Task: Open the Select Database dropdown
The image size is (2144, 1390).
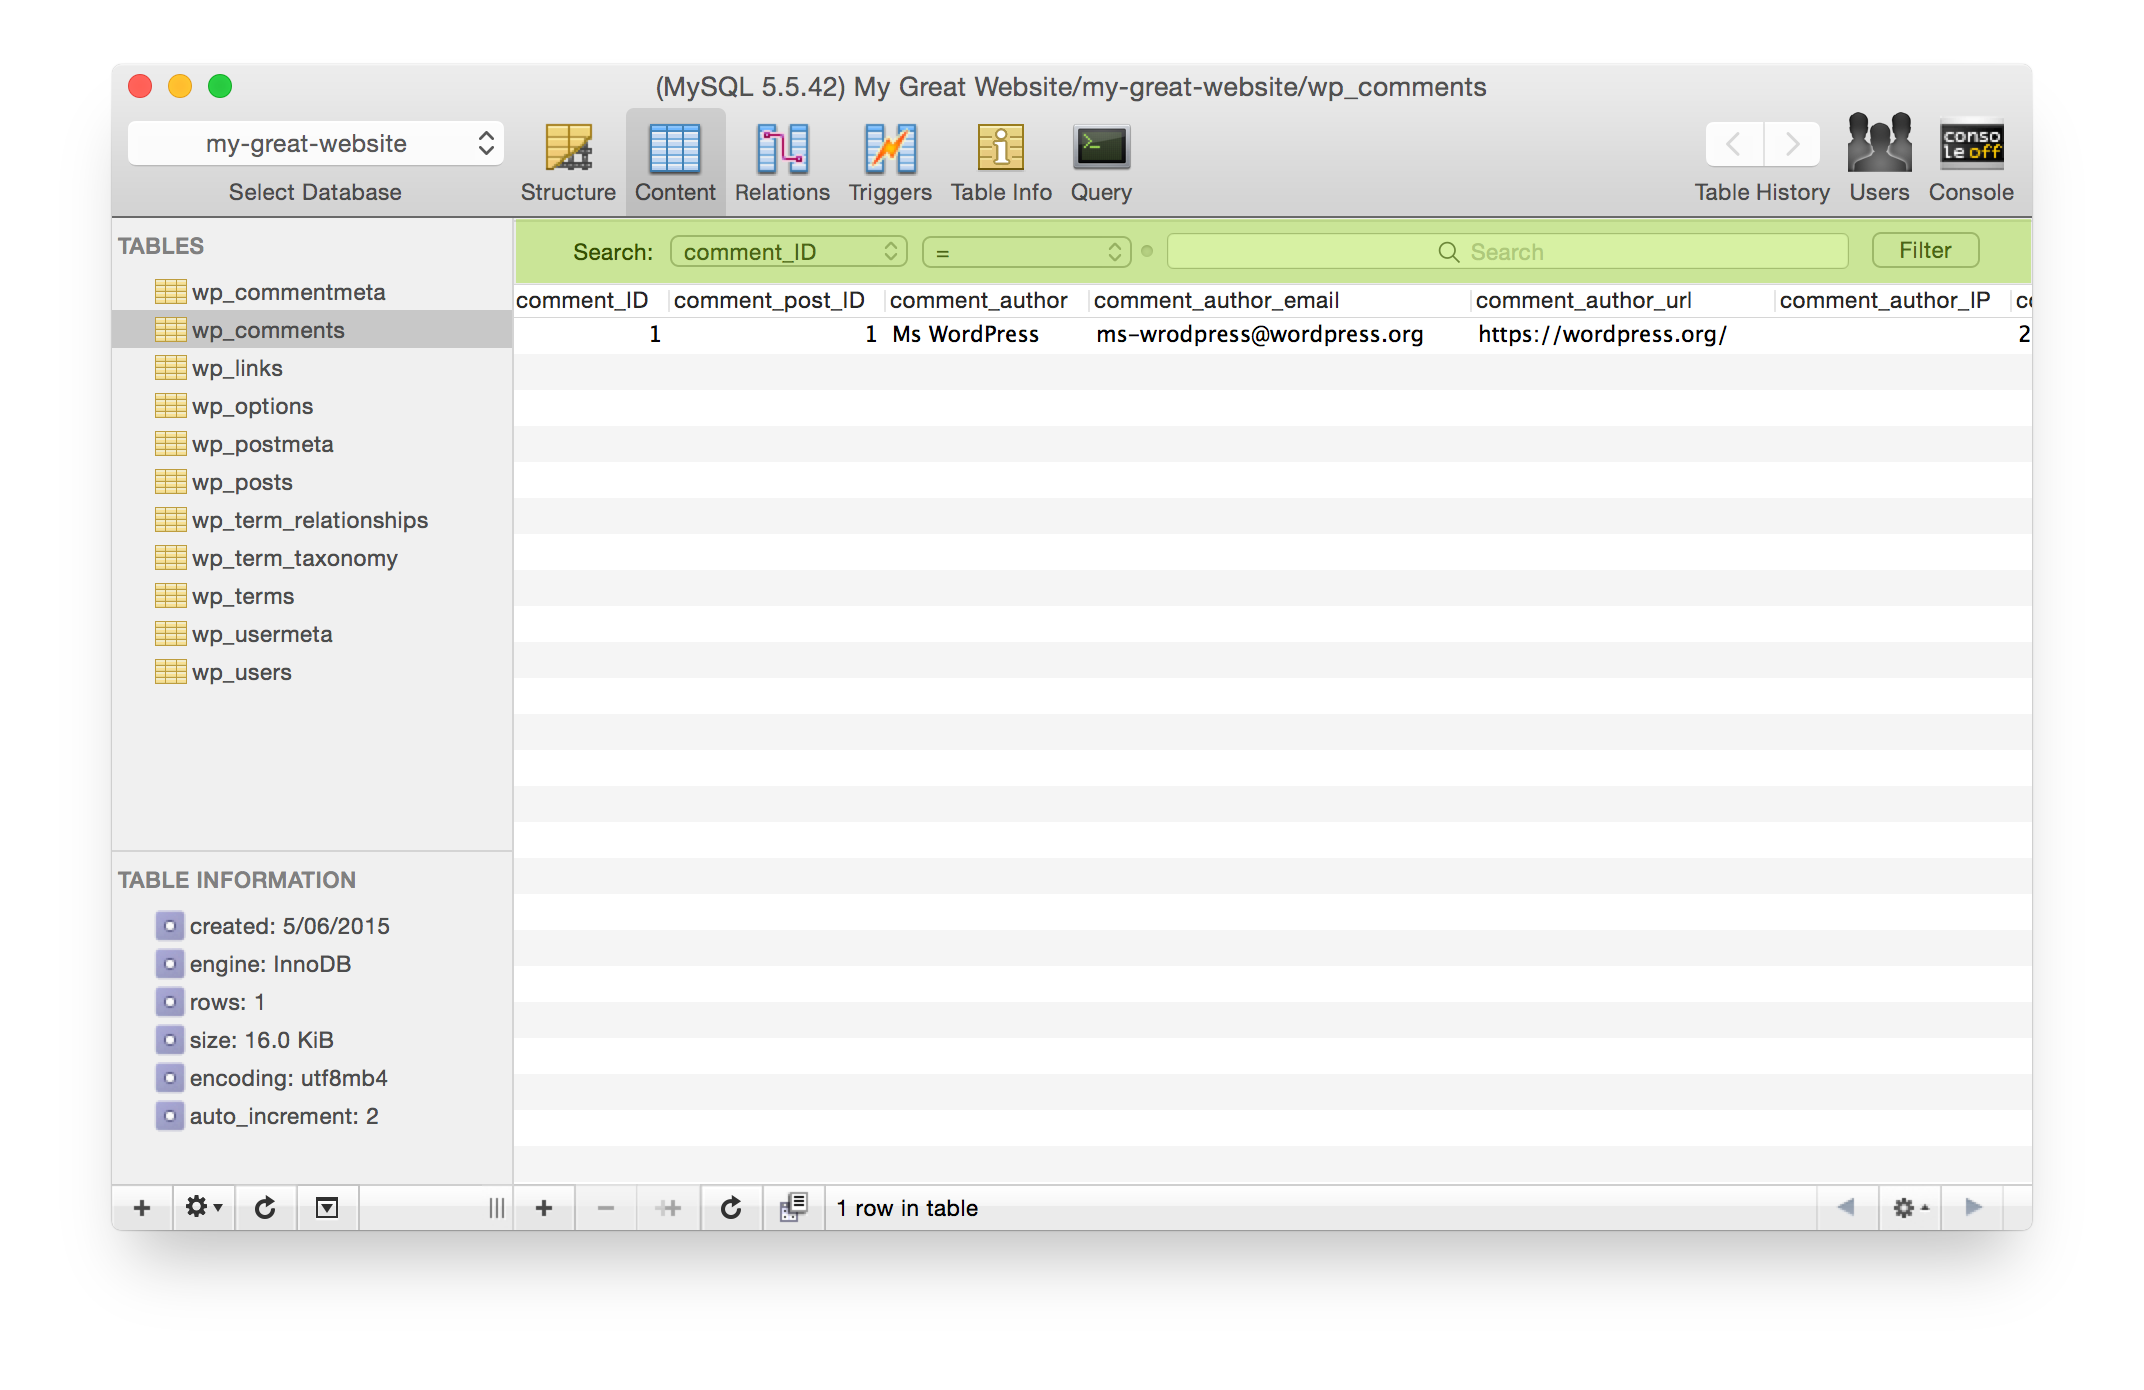Action: [315, 143]
